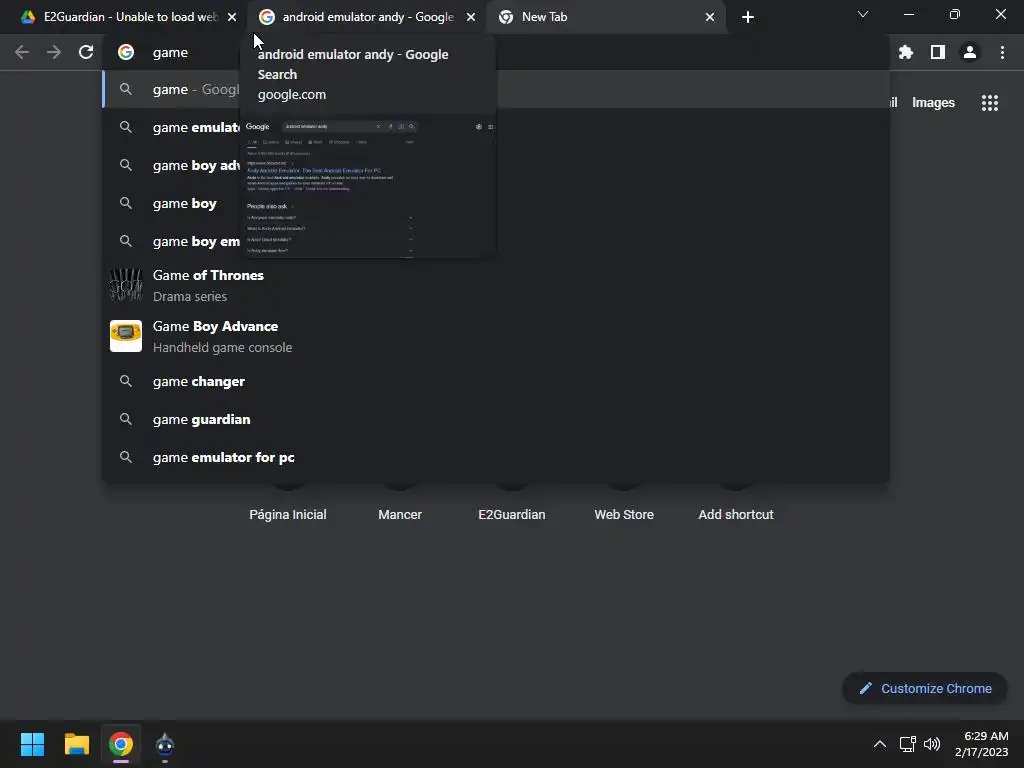The height and width of the screenshot is (768, 1024).
Task: Open Chrome's three-dot menu
Action: [1002, 52]
